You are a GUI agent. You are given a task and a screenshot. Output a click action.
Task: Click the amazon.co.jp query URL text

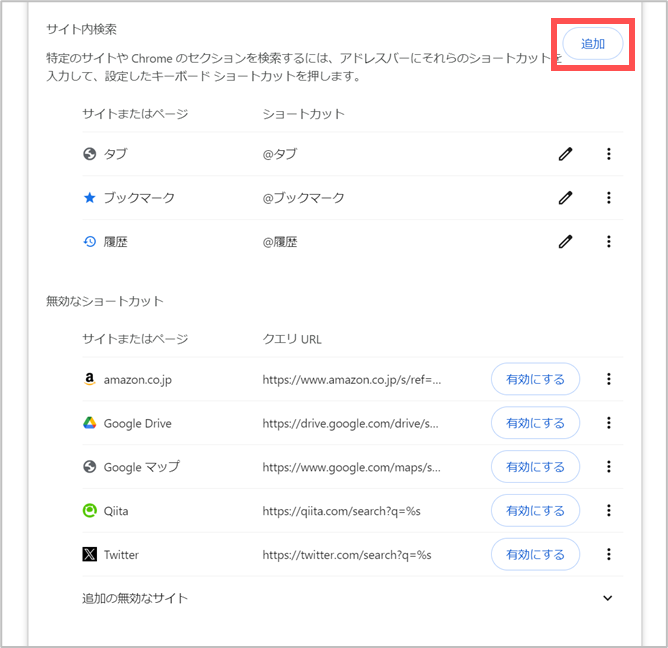[x=351, y=379]
